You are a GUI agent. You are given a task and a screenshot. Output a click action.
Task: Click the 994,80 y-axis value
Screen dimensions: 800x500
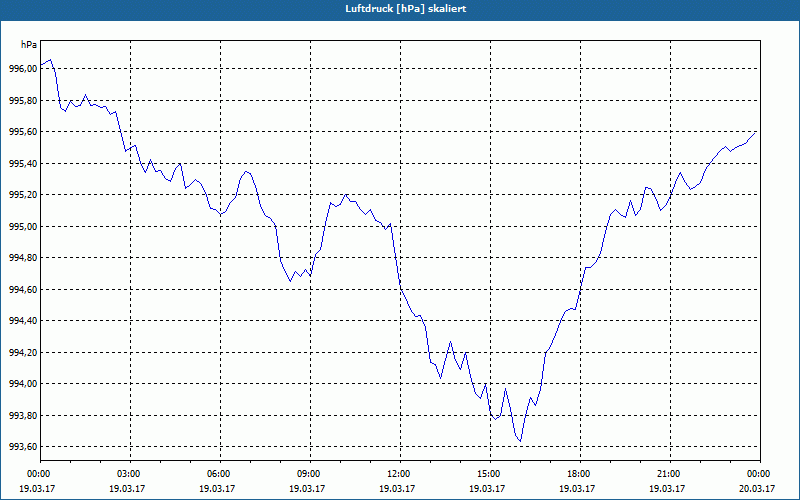tap(23, 258)
